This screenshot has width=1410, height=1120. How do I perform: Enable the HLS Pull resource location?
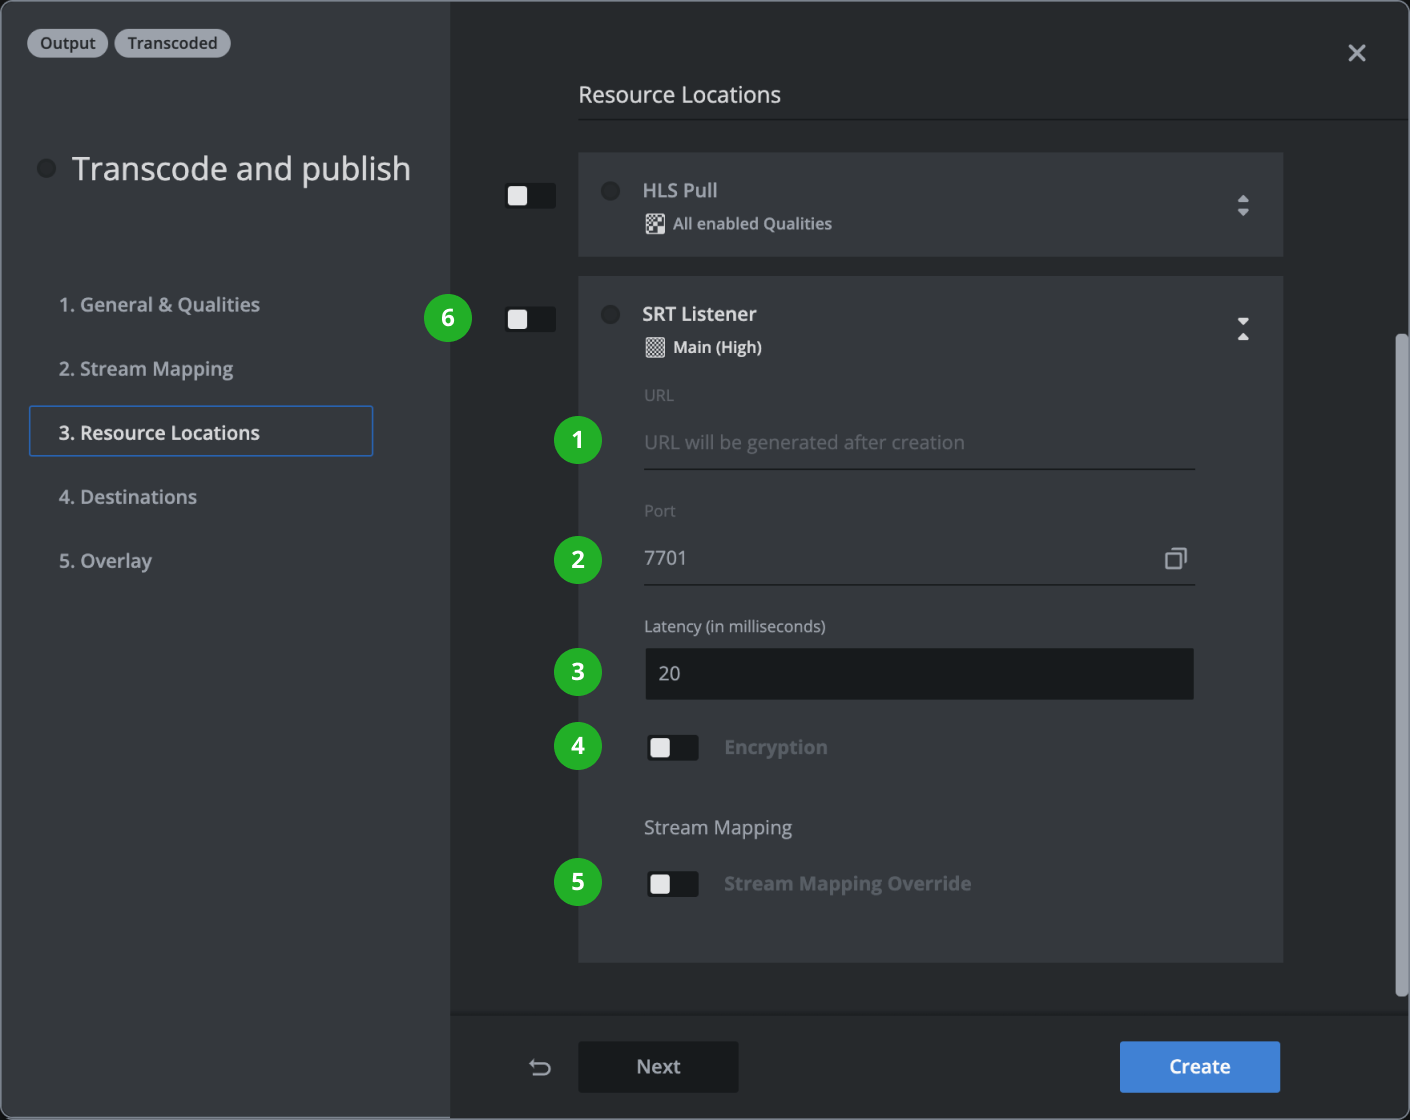[530, 196]
